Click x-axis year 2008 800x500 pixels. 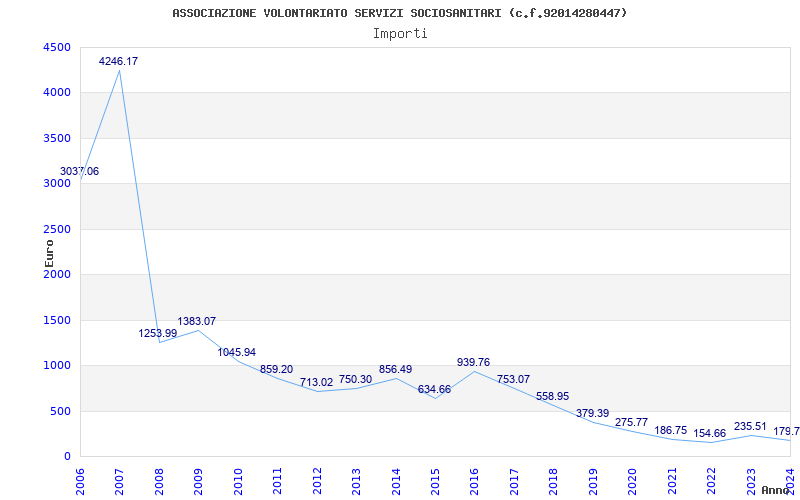159,482
